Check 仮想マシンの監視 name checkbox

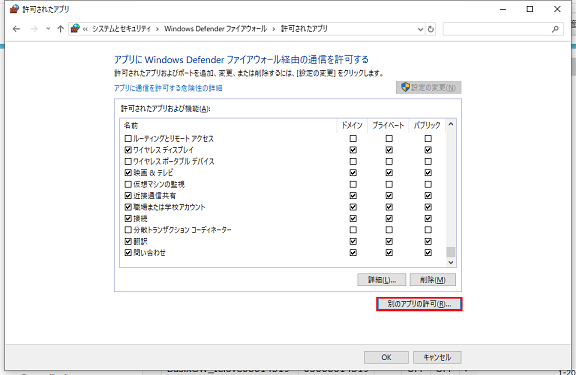click(x=128, y=184)
